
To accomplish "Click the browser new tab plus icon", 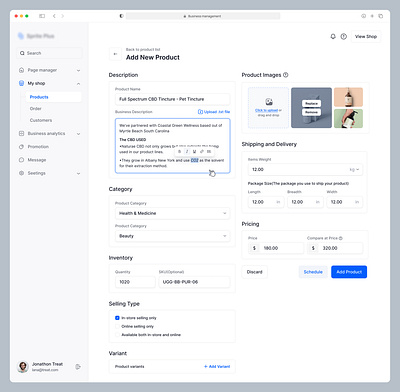I will pos(372,16).
